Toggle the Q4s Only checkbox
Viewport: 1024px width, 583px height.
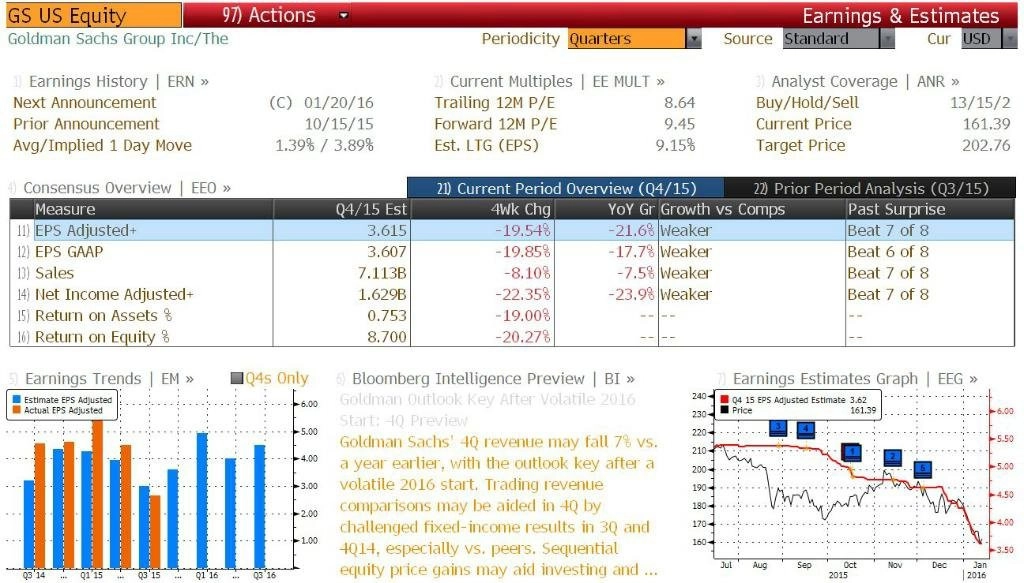(x=237, y=378)
